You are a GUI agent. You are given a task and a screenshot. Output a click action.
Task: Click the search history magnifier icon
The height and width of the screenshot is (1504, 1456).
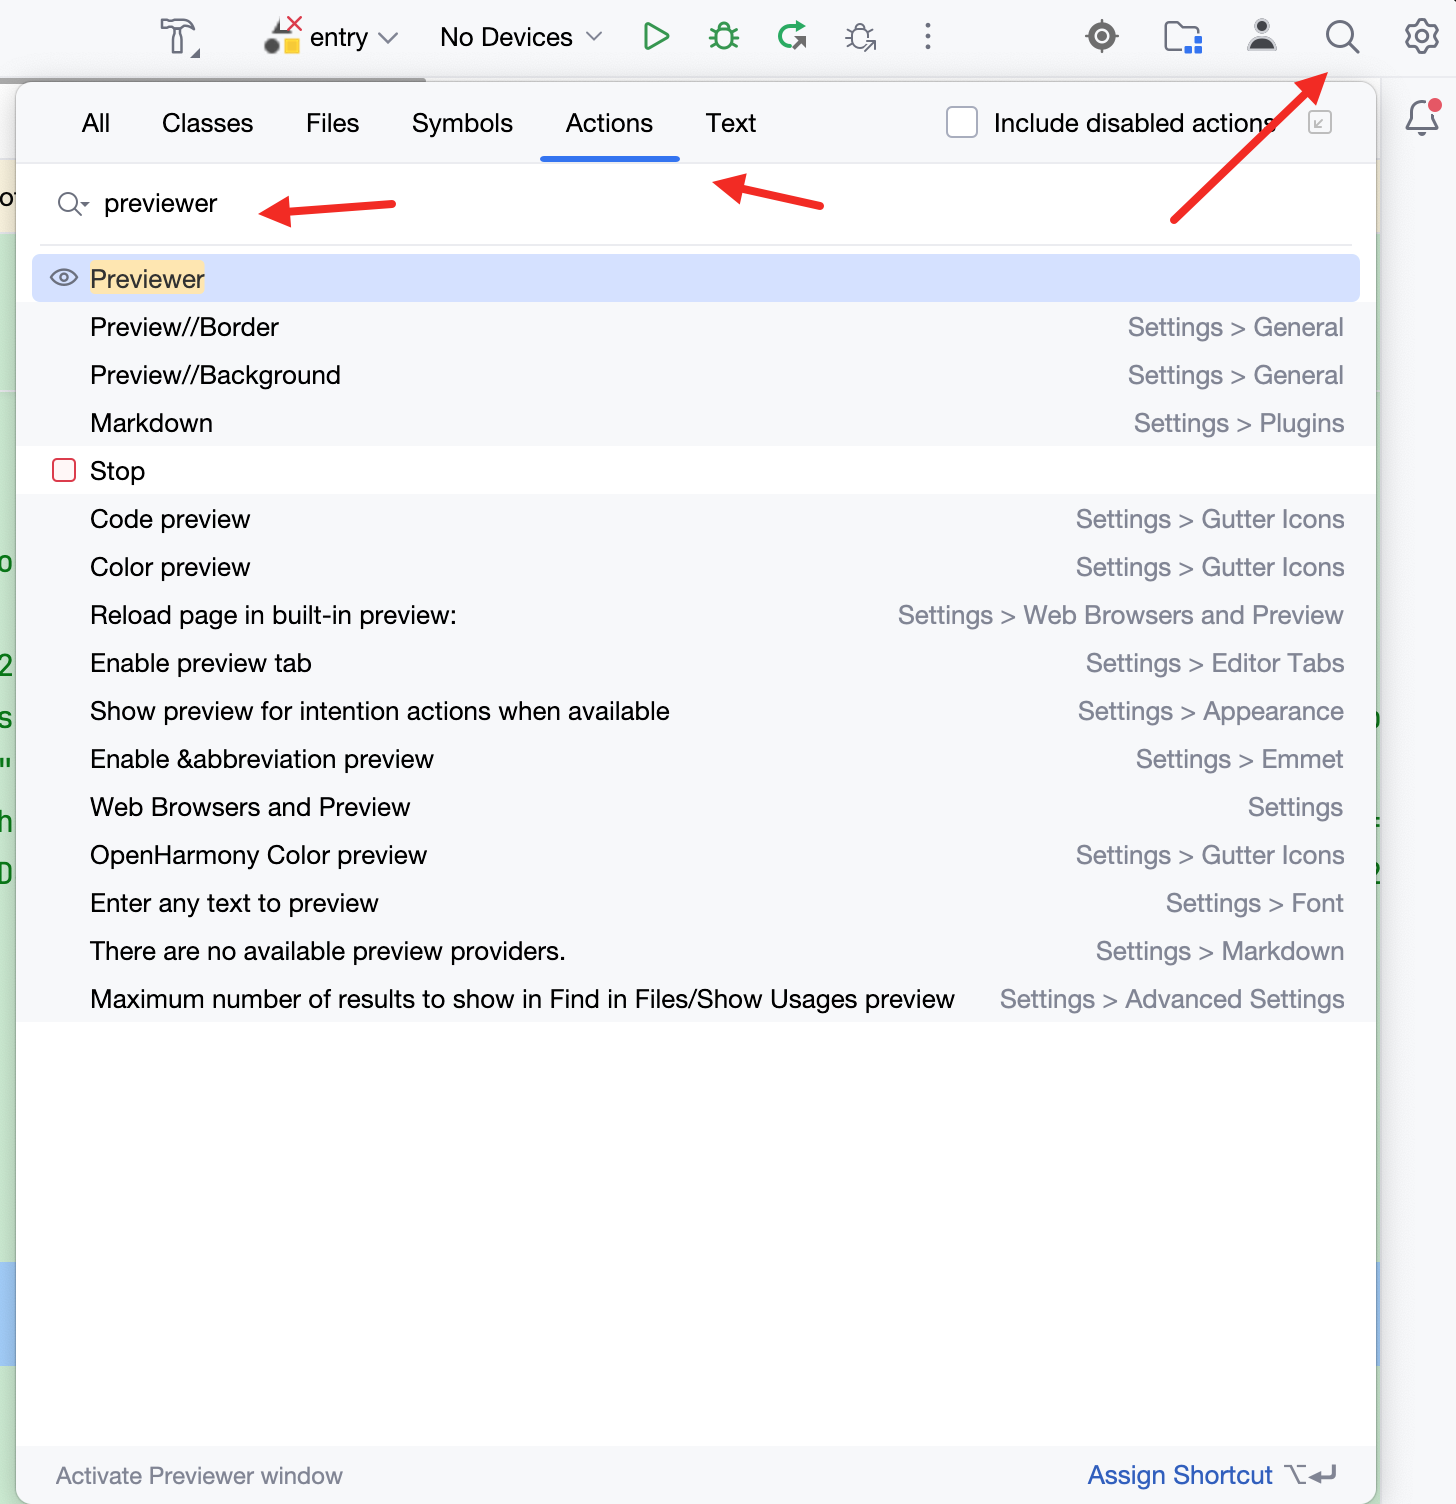click(72, 204)
